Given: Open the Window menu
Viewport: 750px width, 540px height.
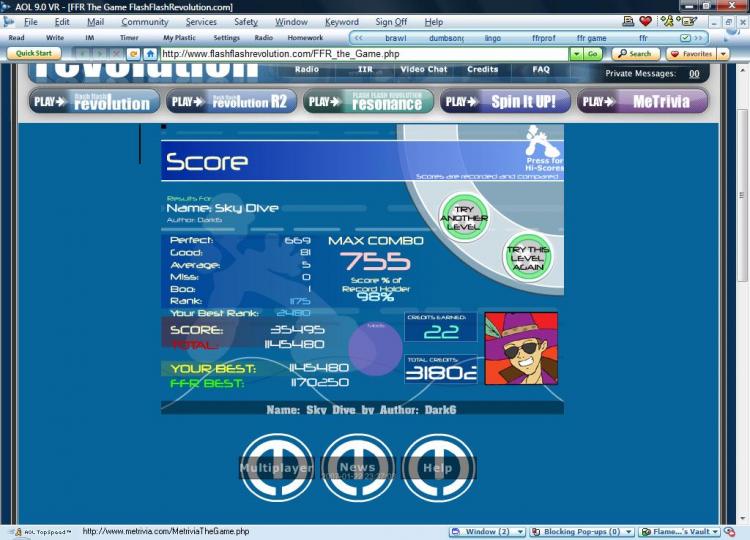Looking at the screenshot, I should click(291, 22).
